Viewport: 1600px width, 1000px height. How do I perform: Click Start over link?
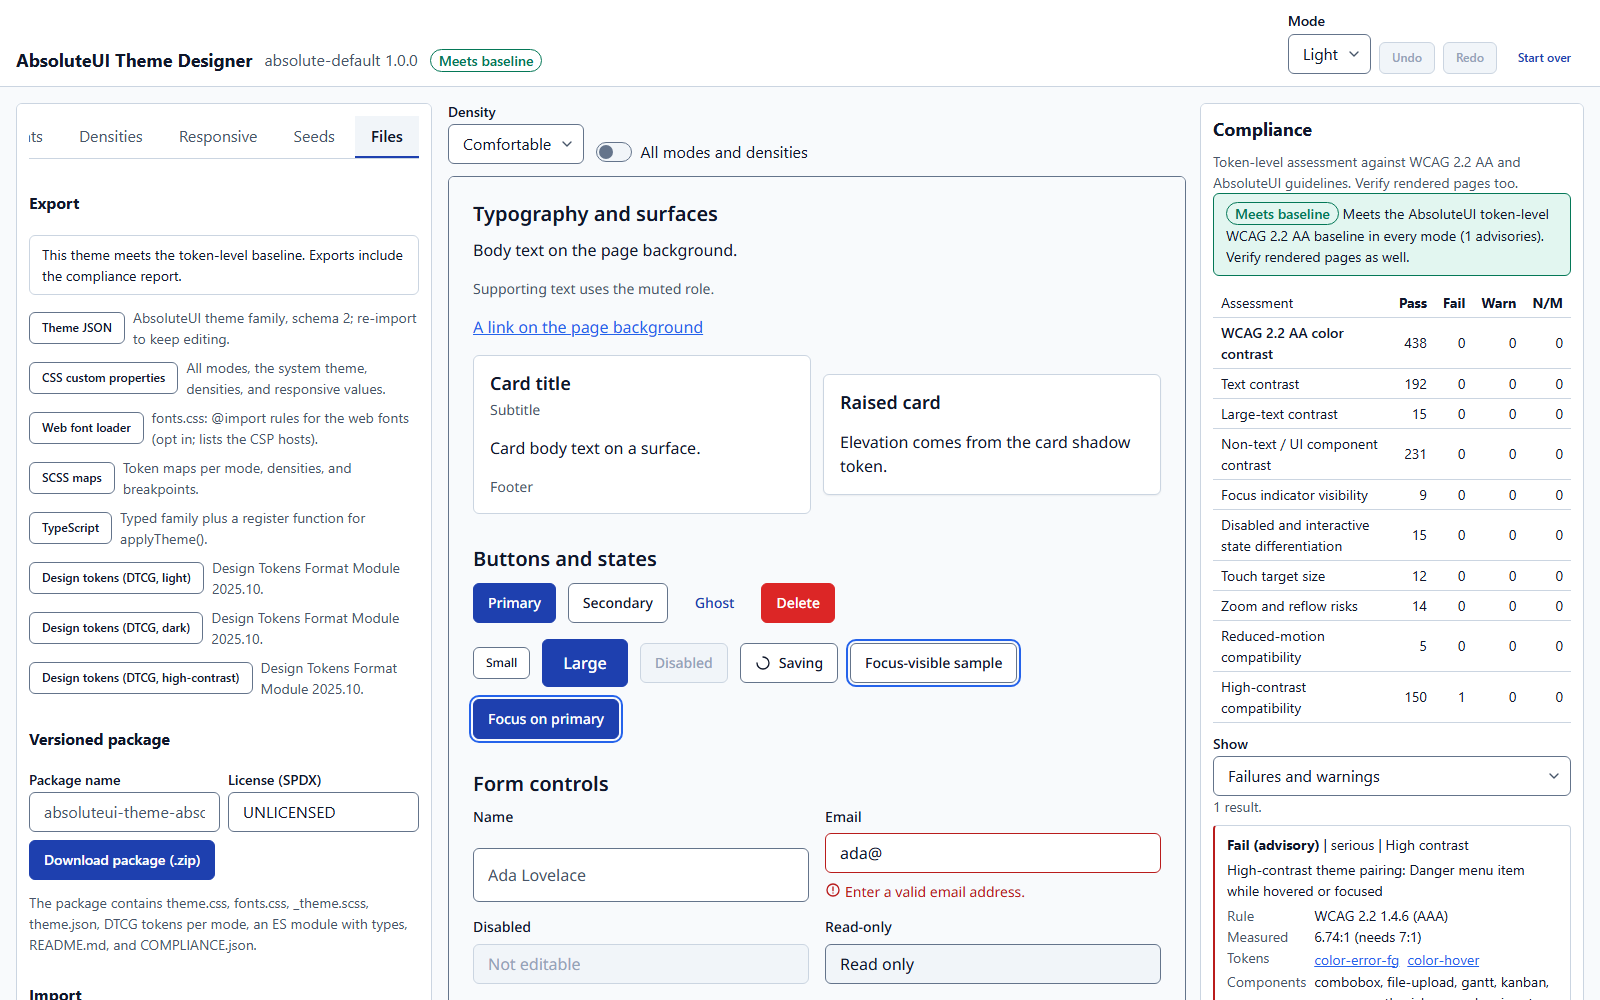tap(1544, 58)
